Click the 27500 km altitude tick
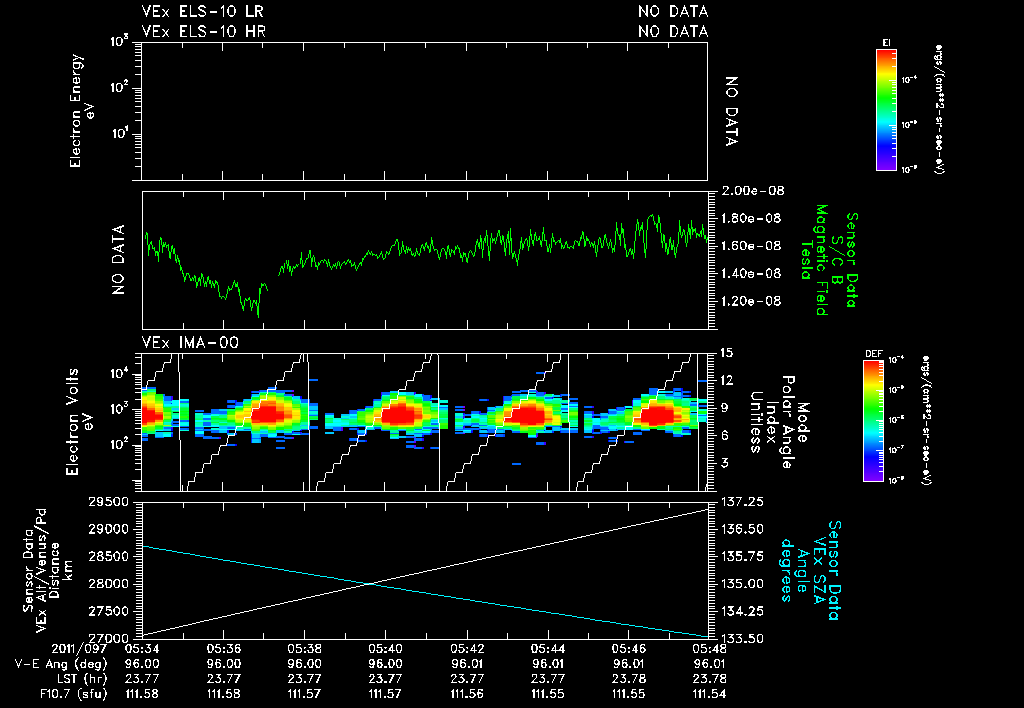Viewport: 1024px width, 708px height. click(108, 611)
